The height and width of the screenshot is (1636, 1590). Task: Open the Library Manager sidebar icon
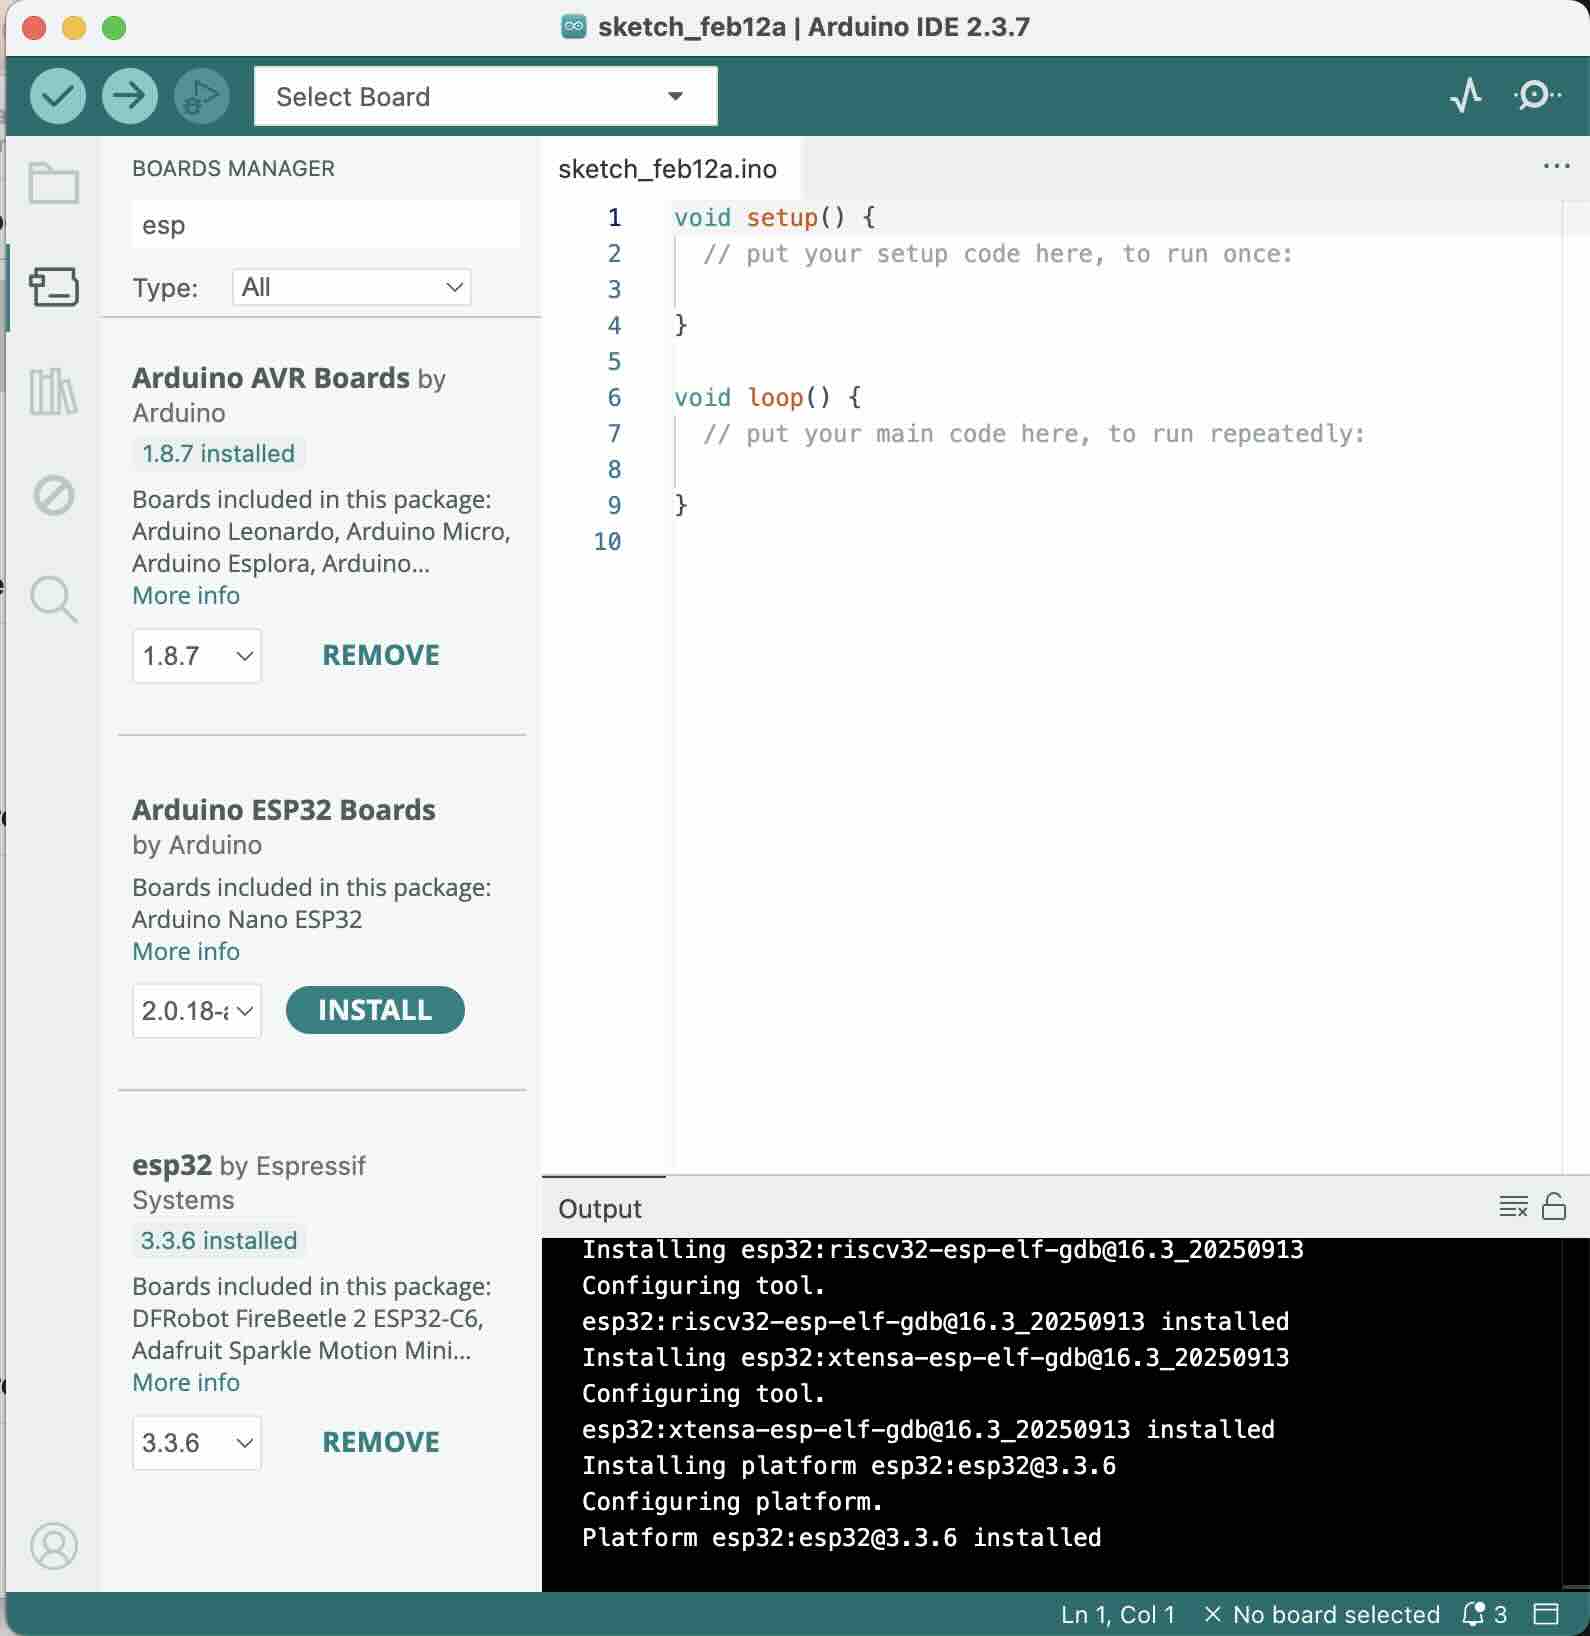pos(54,391)
